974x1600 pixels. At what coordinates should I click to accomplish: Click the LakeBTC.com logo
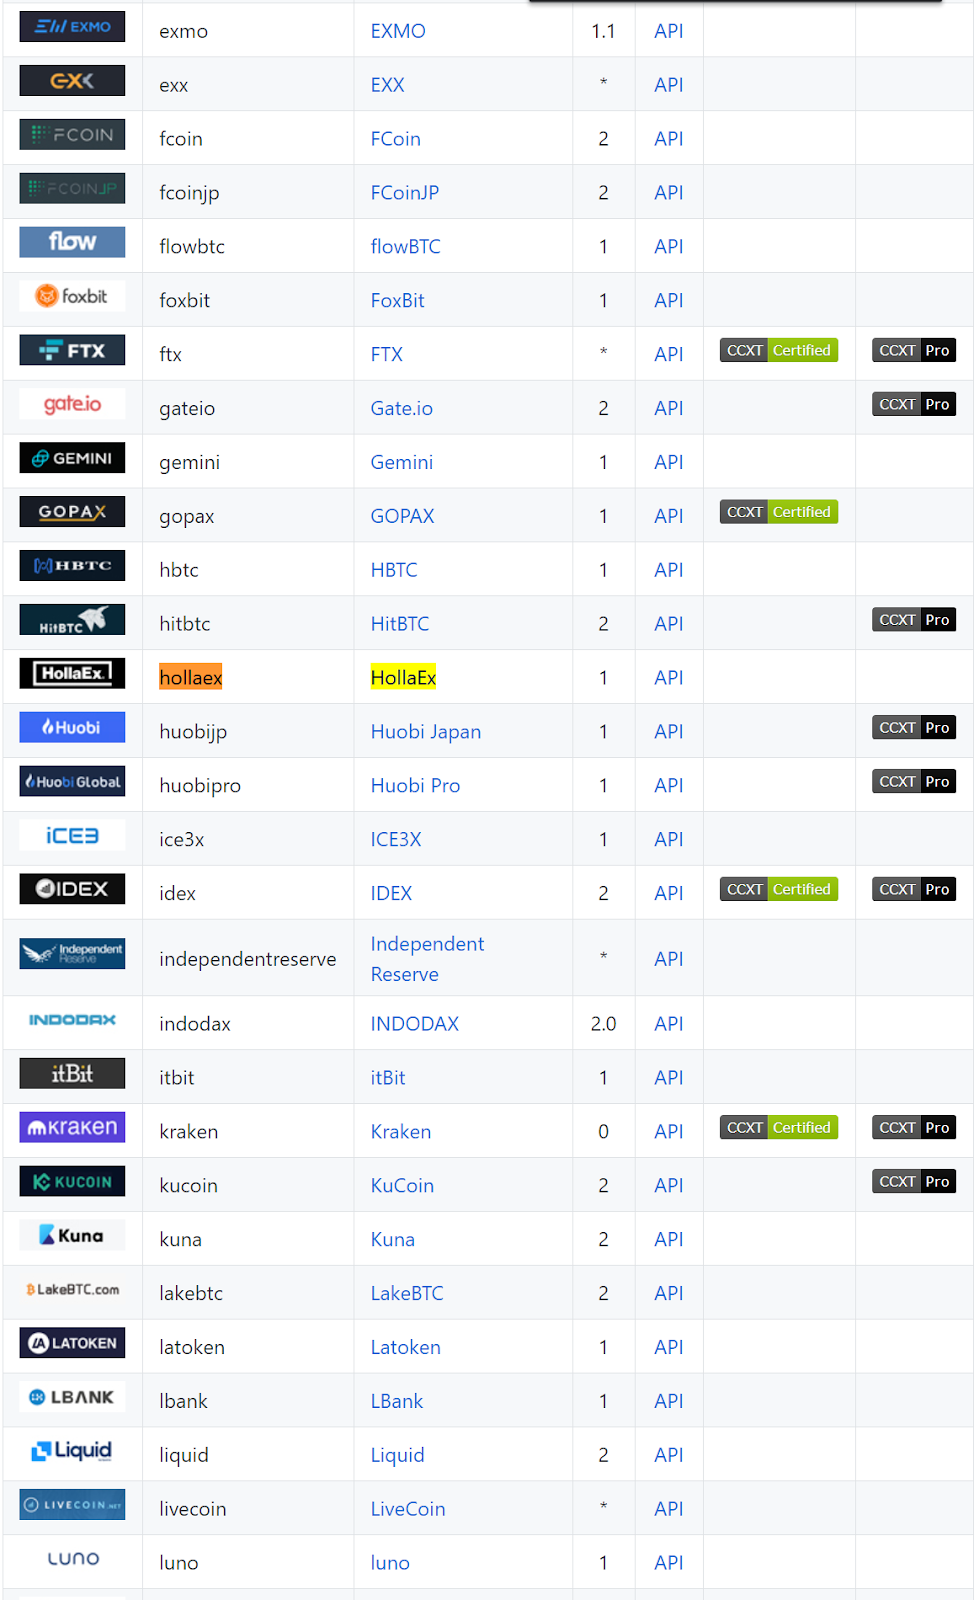pyautogui.click(x=72, y=1291)
